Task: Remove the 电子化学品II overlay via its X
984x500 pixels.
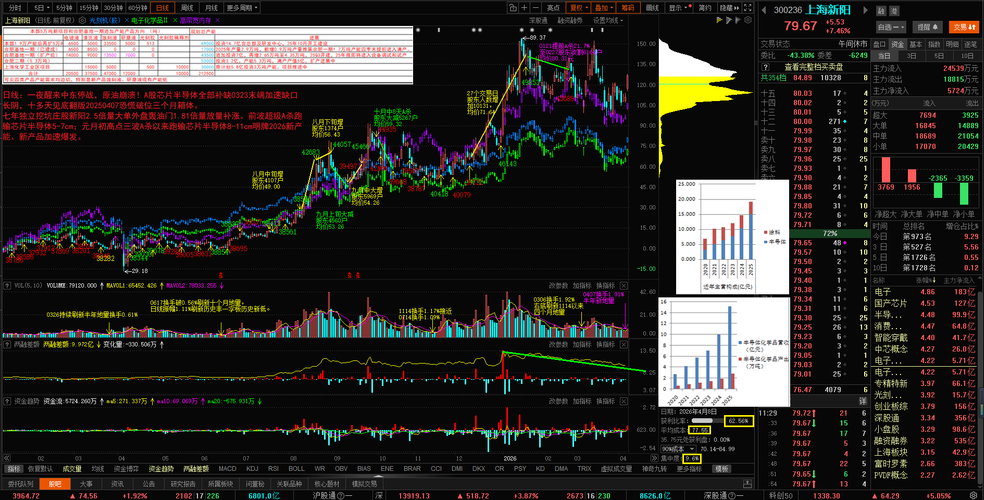Action: (174, 20)
